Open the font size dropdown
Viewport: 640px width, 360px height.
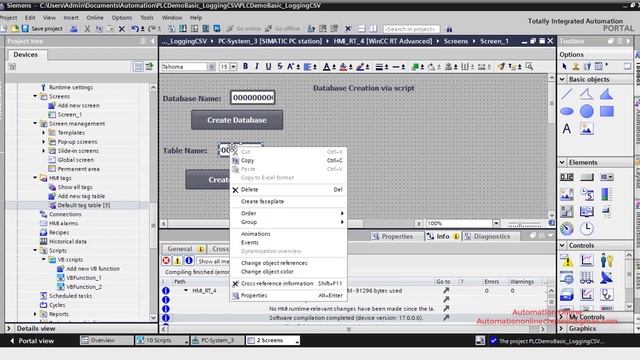(233, 67)
